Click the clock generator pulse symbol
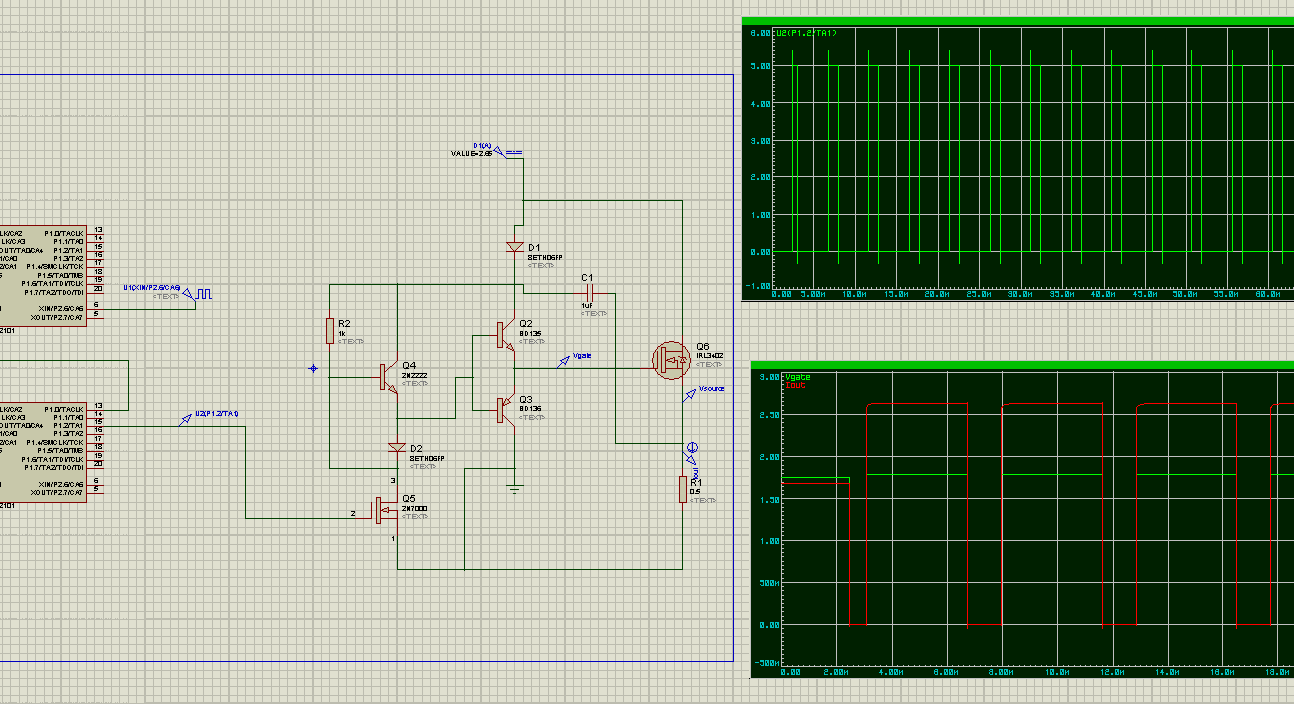This screenshot has width=1294, height=704. [204, 294]
